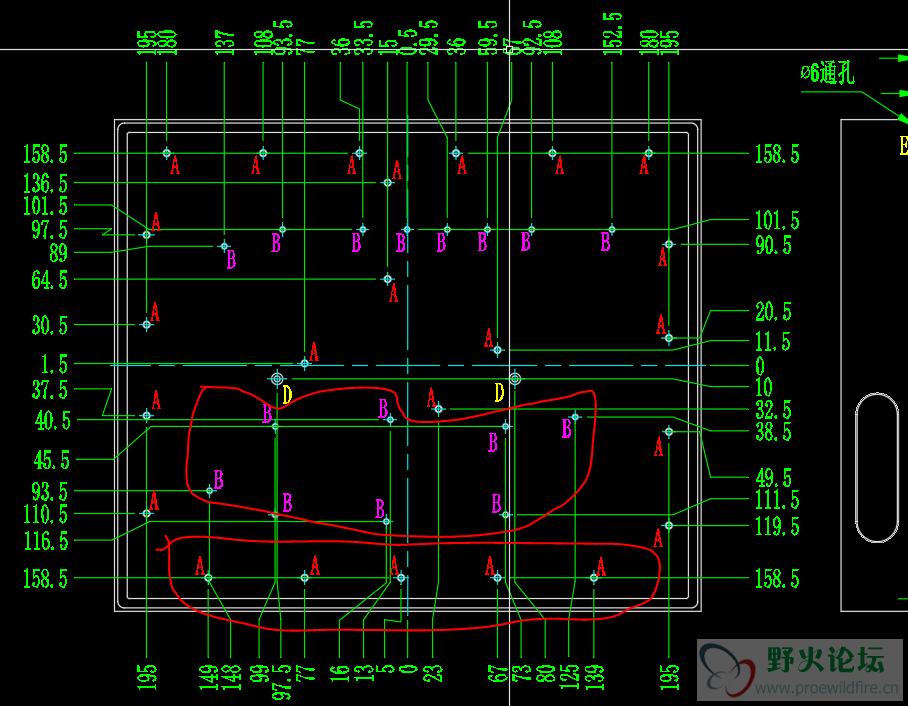Click the 64.5 dimension label
The width and height of the screenshot is (908, 706).
[x=49, y=280]
